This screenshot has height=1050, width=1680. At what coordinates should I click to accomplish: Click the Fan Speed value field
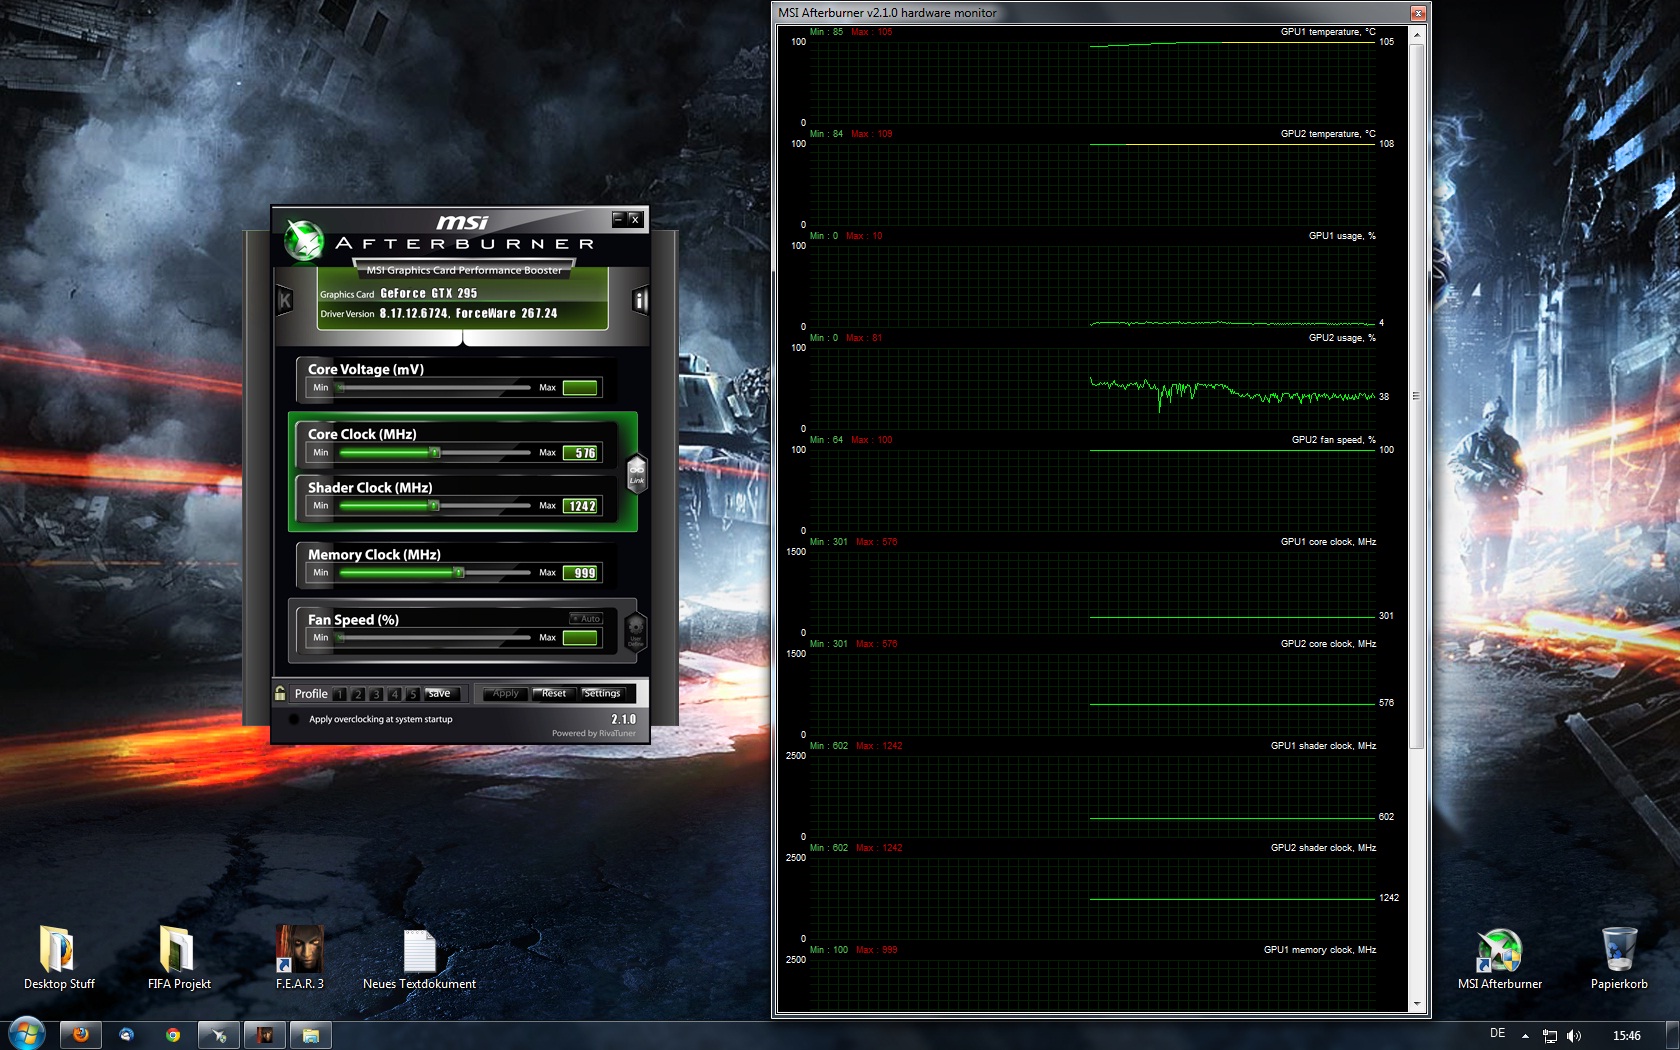click(x=580, y=638)
